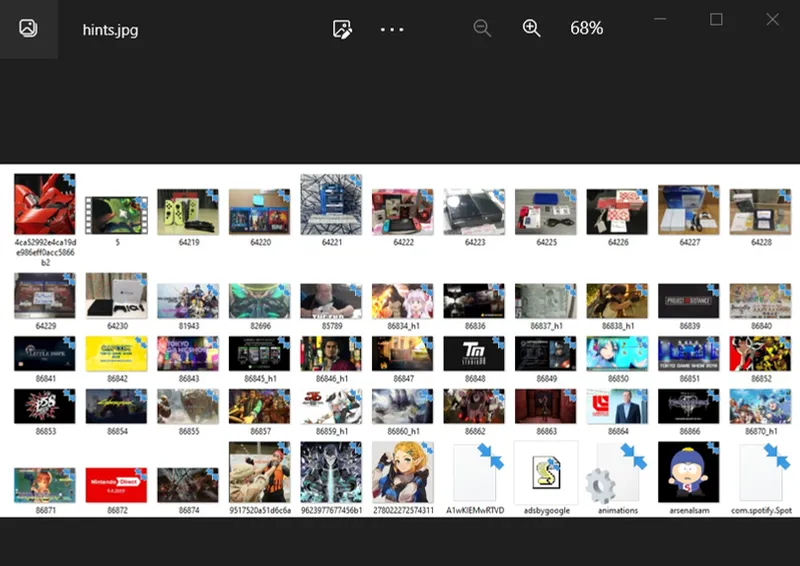Viewport: 800px width, 566px height.
Task: Select thumbnail 86846_h1
Action: pos(331,354)
